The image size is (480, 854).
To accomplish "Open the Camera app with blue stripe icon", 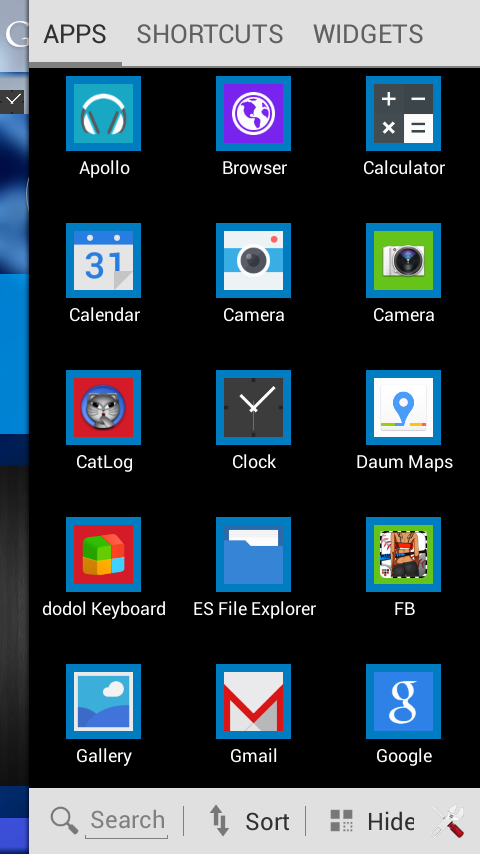I will 253,260.
